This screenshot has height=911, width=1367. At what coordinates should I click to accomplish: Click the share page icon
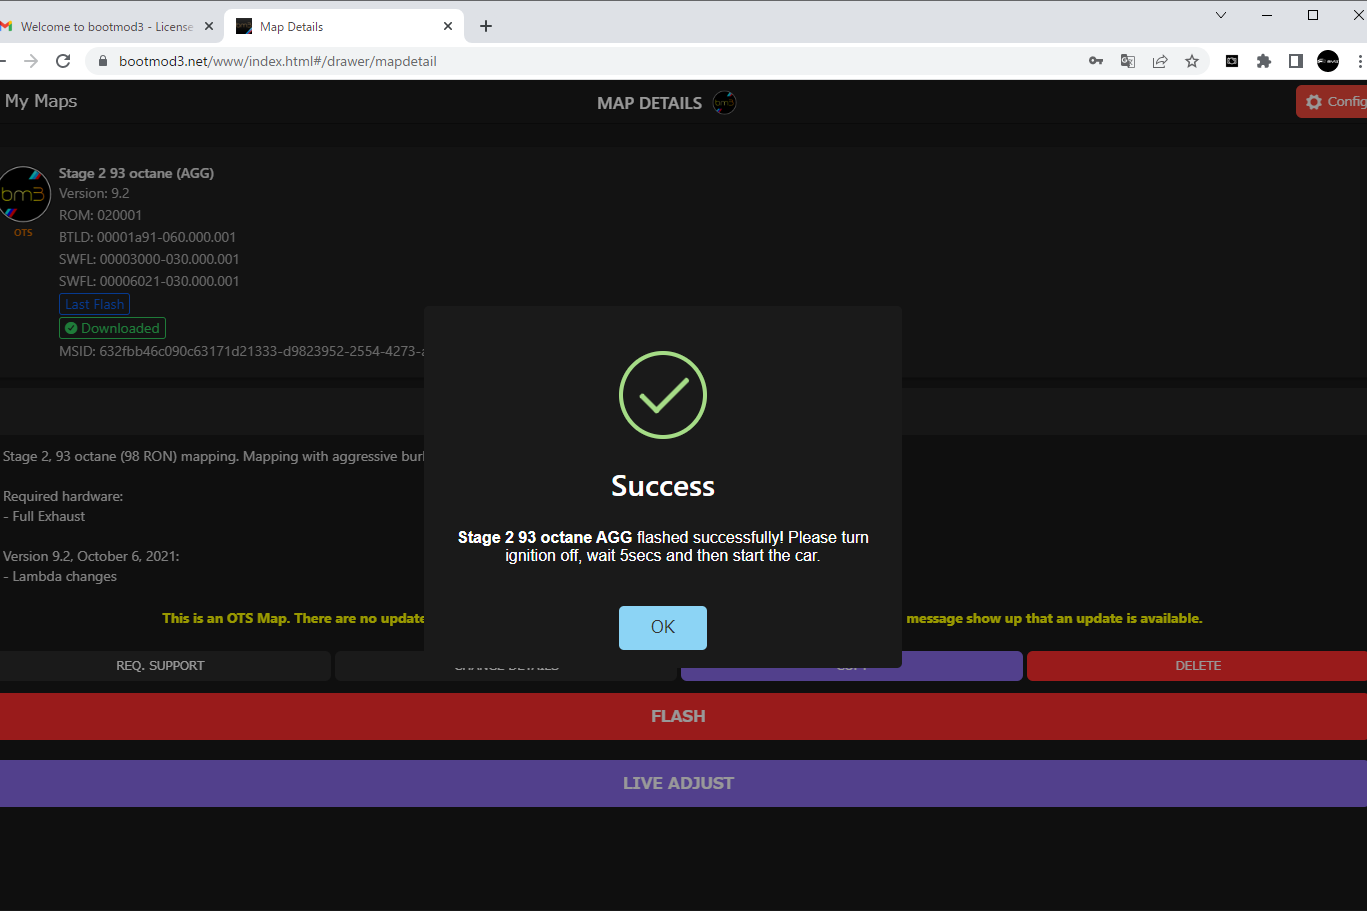point(1160,61)
